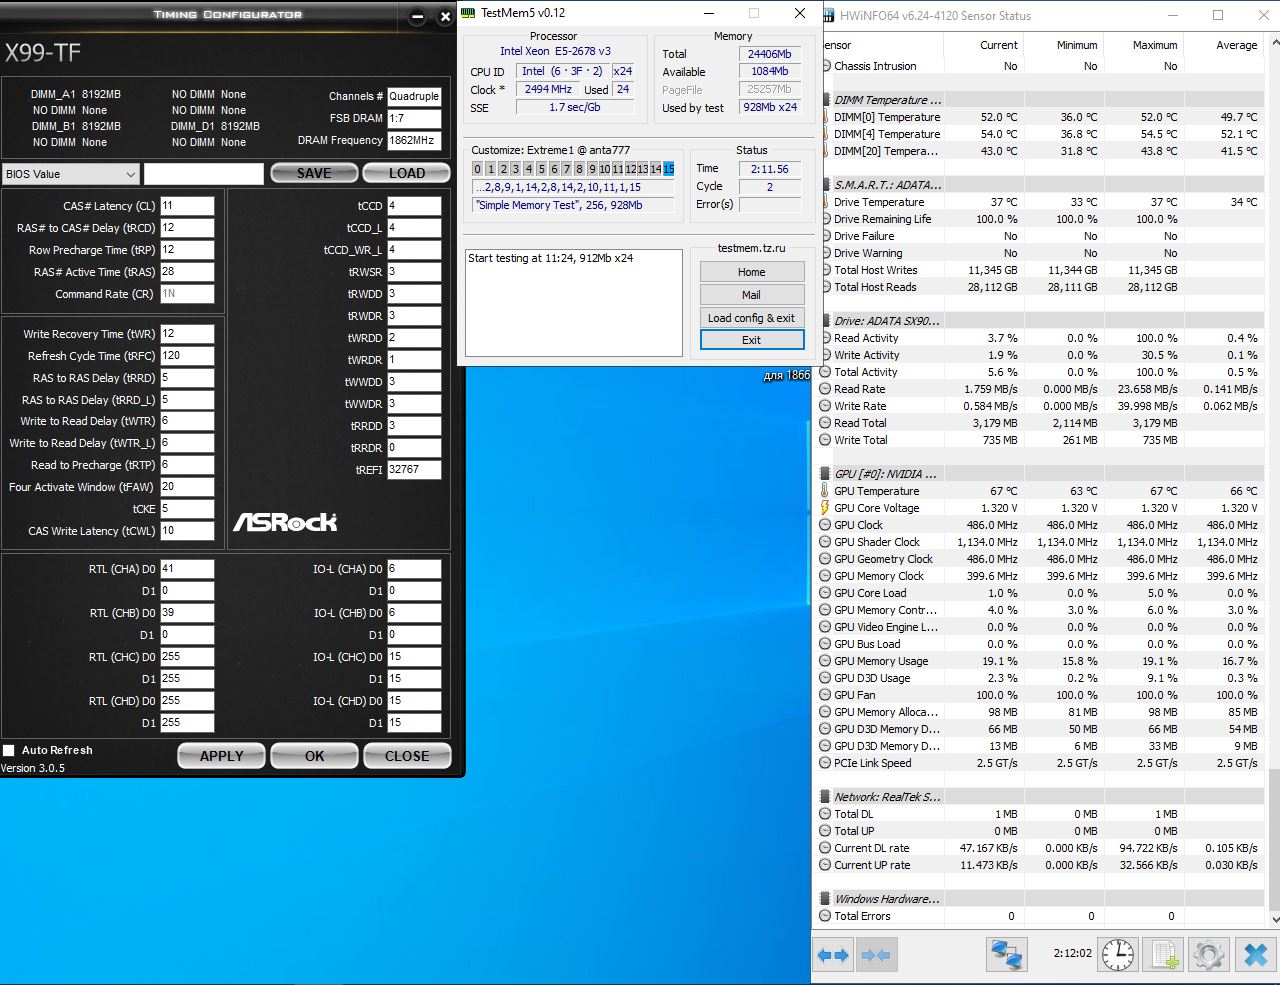Click the Minimum column header in HWiNFO
The width and height of the screenshot is (1280, 985).
(x=1077, y=45)
